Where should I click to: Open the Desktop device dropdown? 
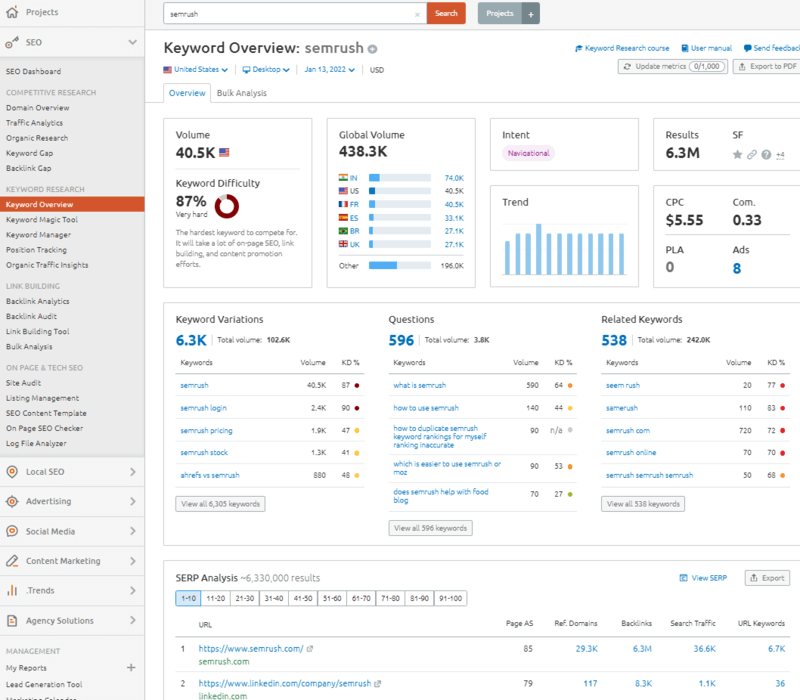point(263,69)
